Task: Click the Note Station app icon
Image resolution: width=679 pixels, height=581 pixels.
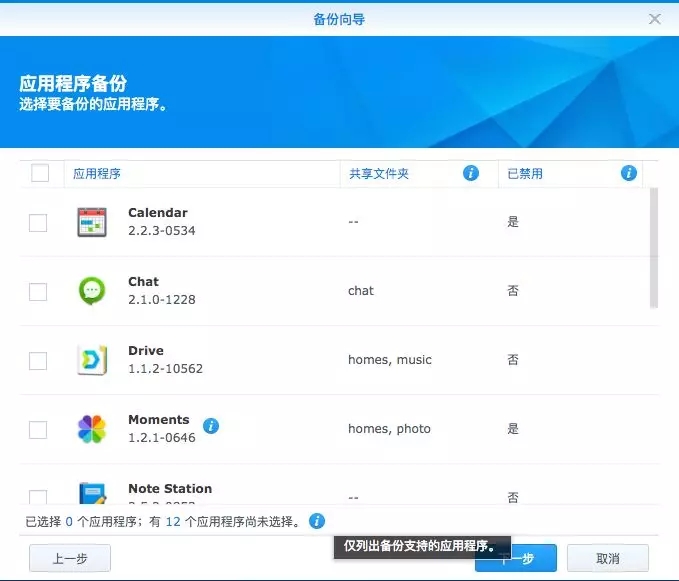Action: point(92,493)
